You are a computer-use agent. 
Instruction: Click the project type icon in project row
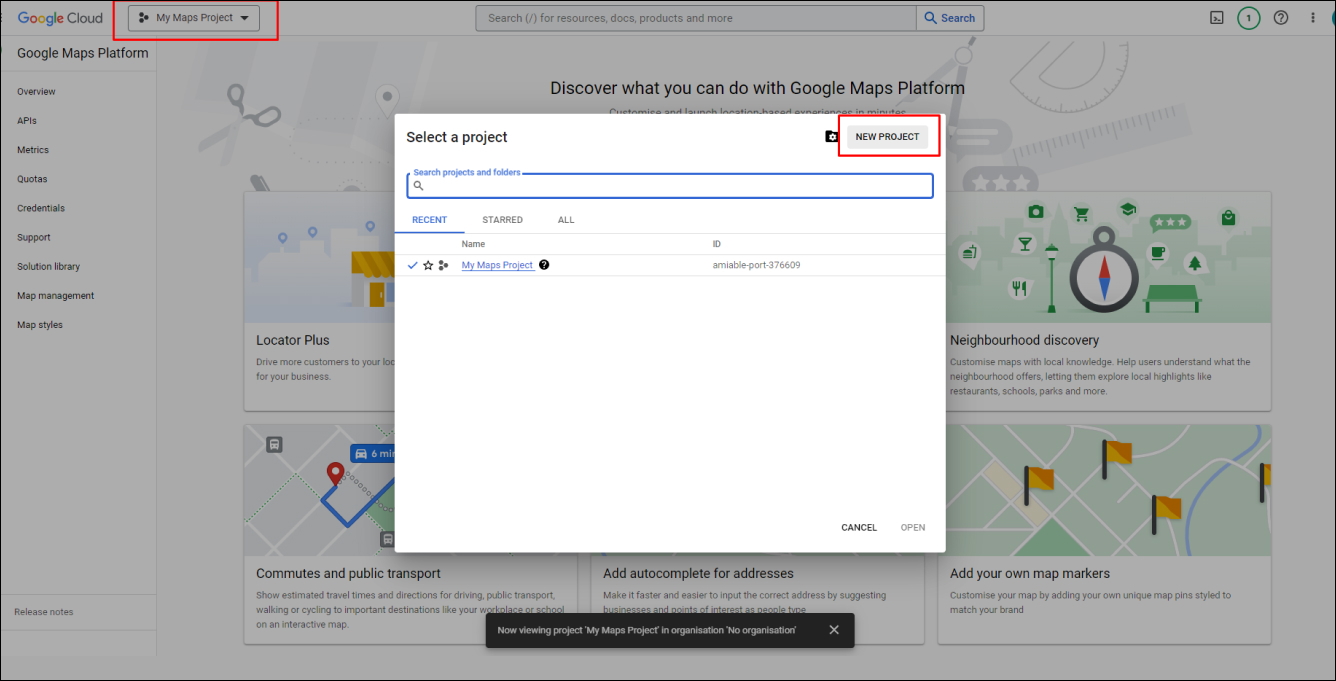click(443, 265)
